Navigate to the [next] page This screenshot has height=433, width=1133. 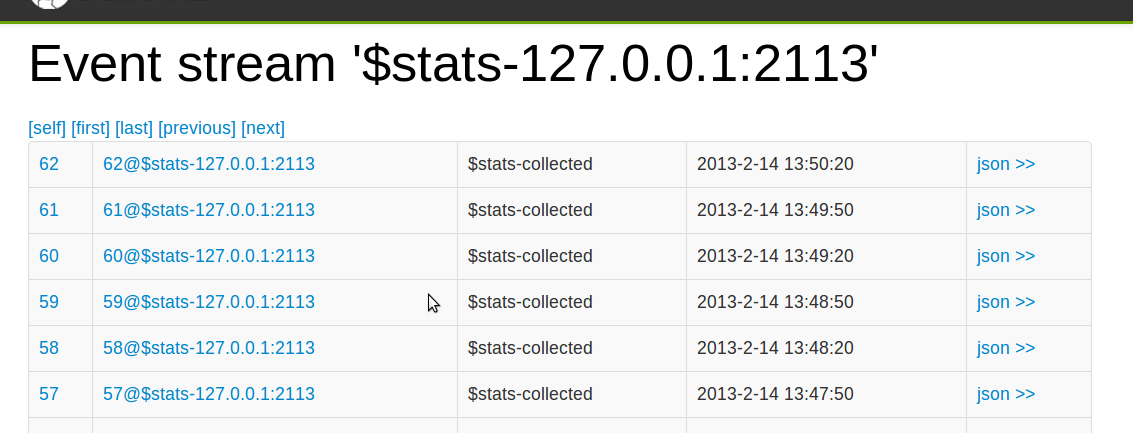(x=263, y=128)
